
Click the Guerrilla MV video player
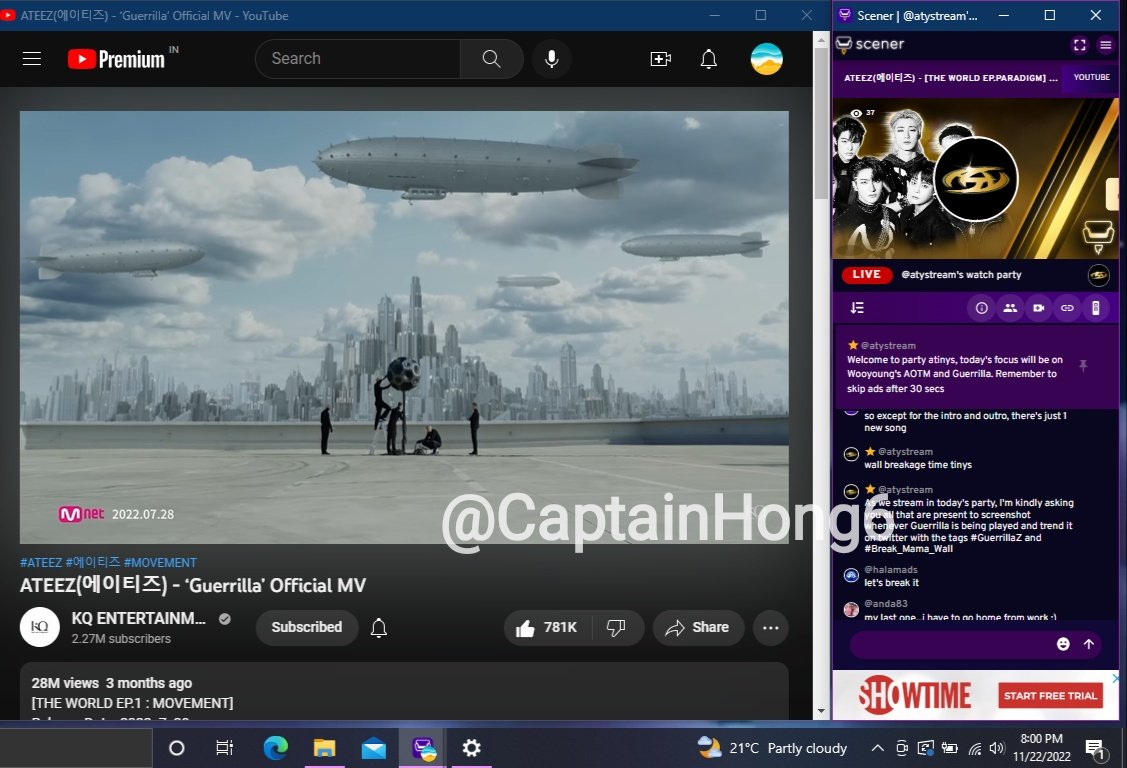pyautogui.click(x=404, y=327)
